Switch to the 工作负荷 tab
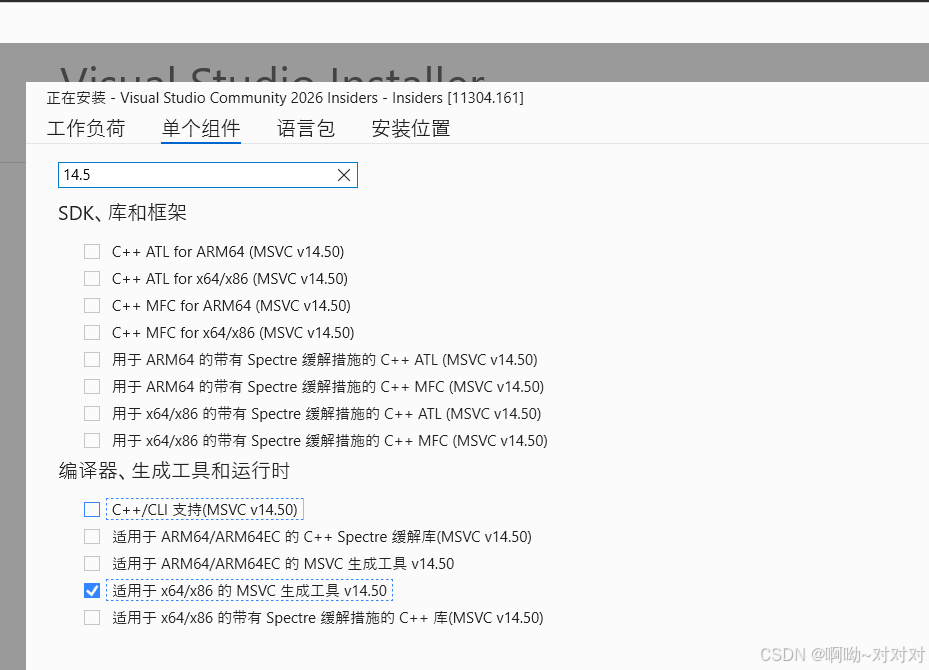Viewport: 929px width, 670px height. pos(86,128)
